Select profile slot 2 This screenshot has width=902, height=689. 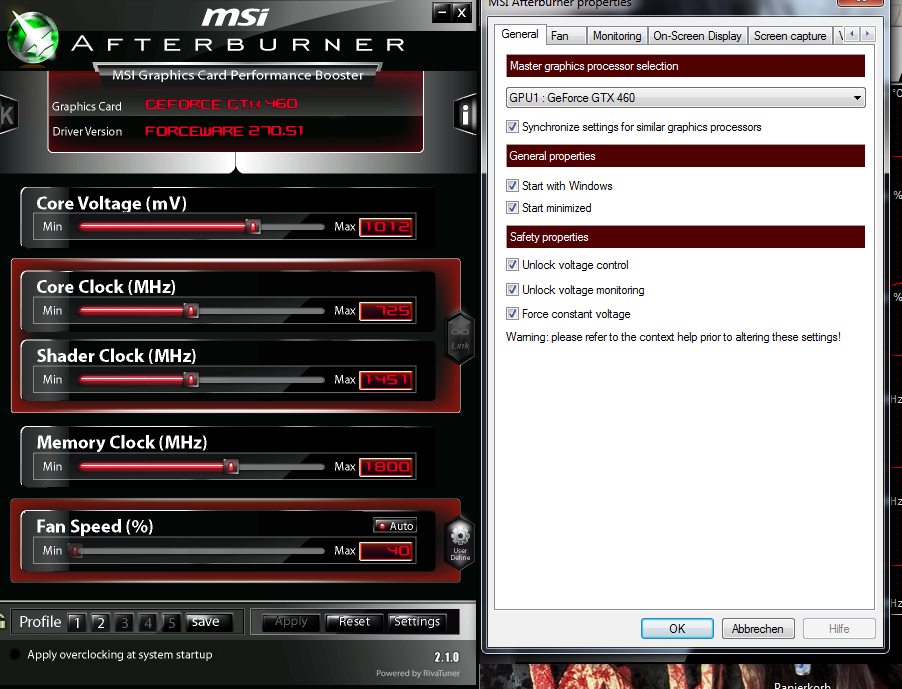point(100,622)
